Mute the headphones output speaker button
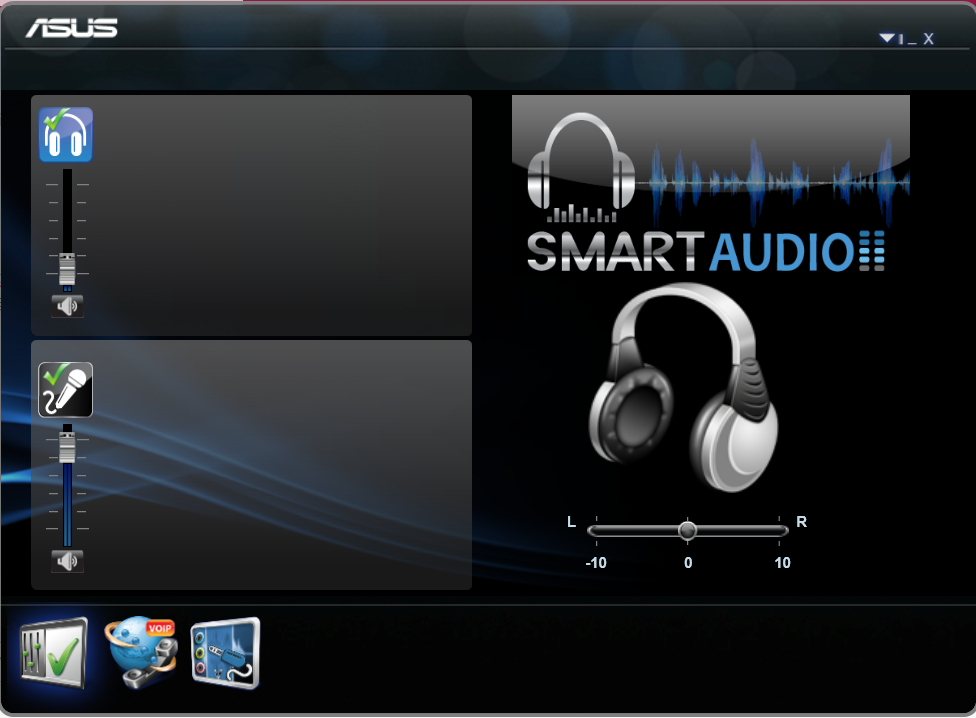This screenshot has height=718, width=976. [67, 306]
